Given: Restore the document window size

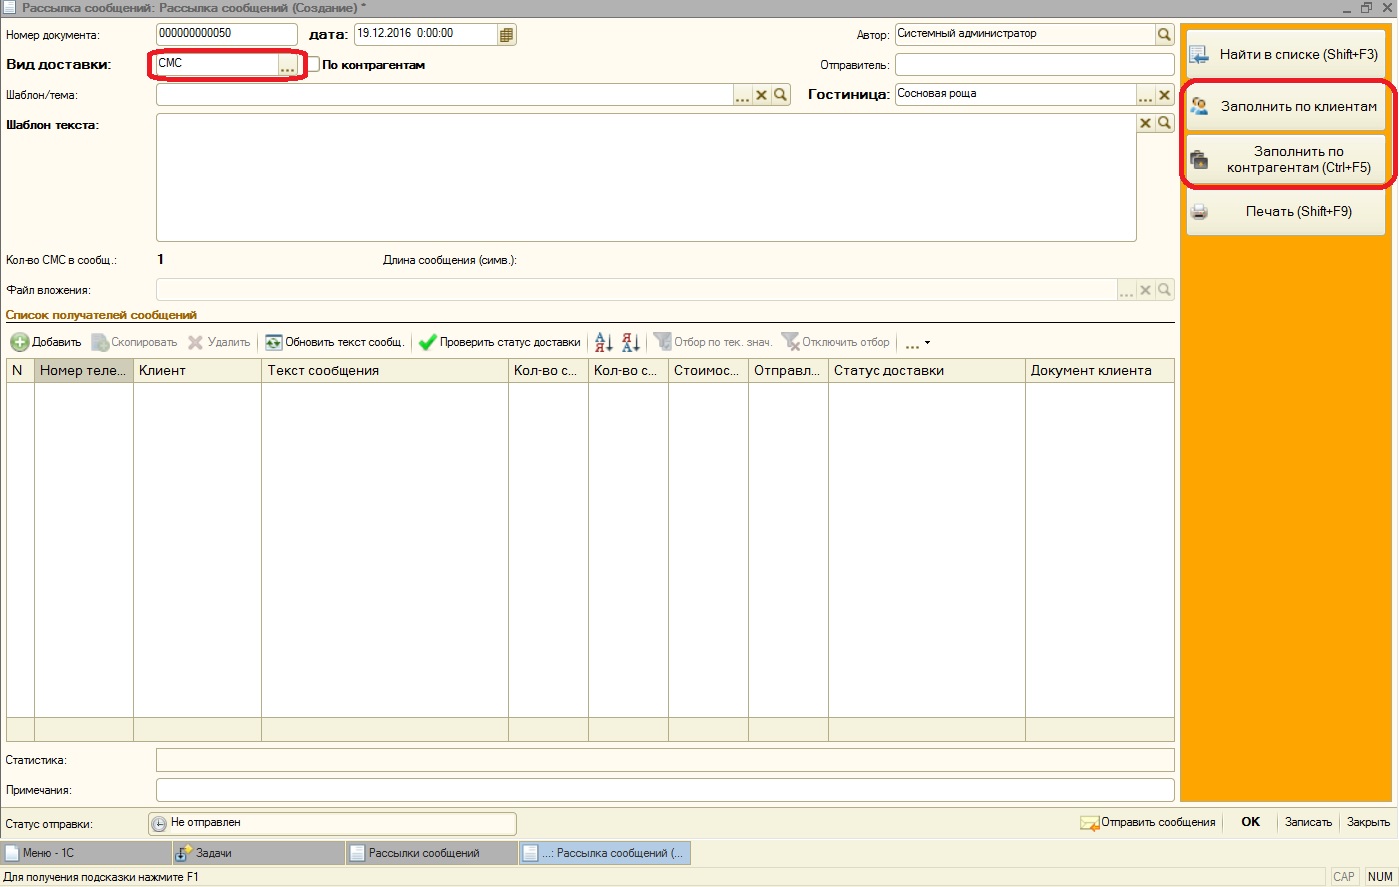Looking at the screenshot, I should click(1366, 7).
